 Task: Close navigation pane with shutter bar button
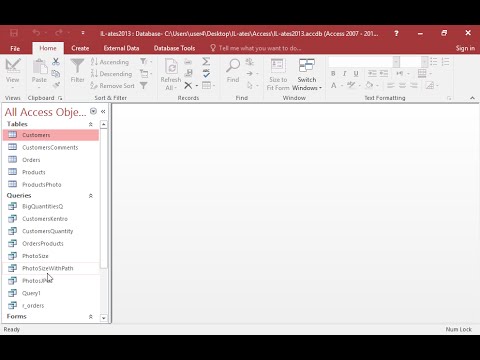click(x=103, y=112)
